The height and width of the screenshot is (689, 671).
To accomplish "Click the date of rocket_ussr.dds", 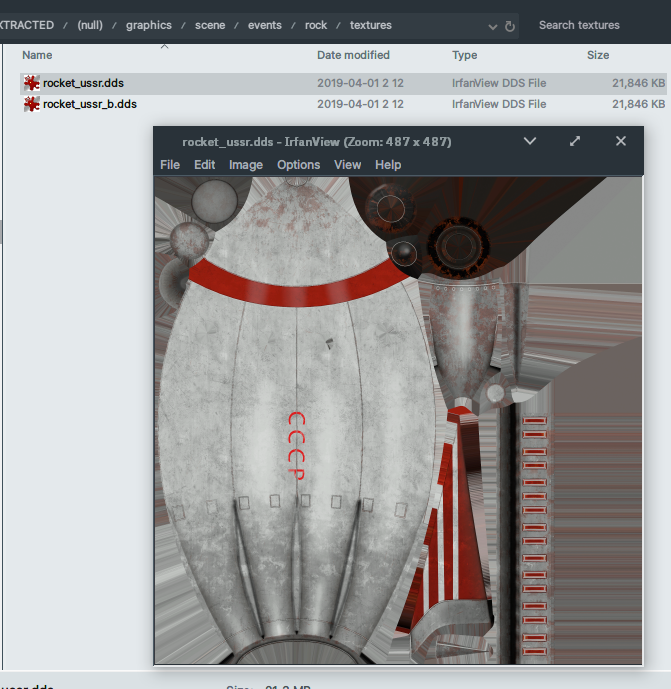I will tap(360, 83).
